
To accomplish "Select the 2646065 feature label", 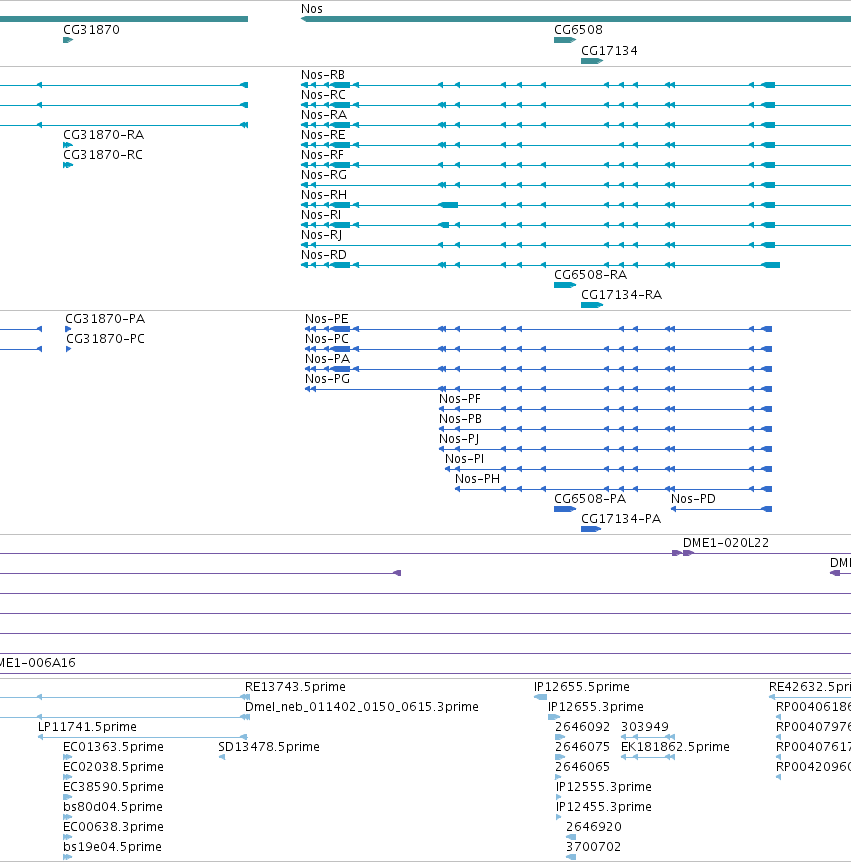I will tap(583, 766).
